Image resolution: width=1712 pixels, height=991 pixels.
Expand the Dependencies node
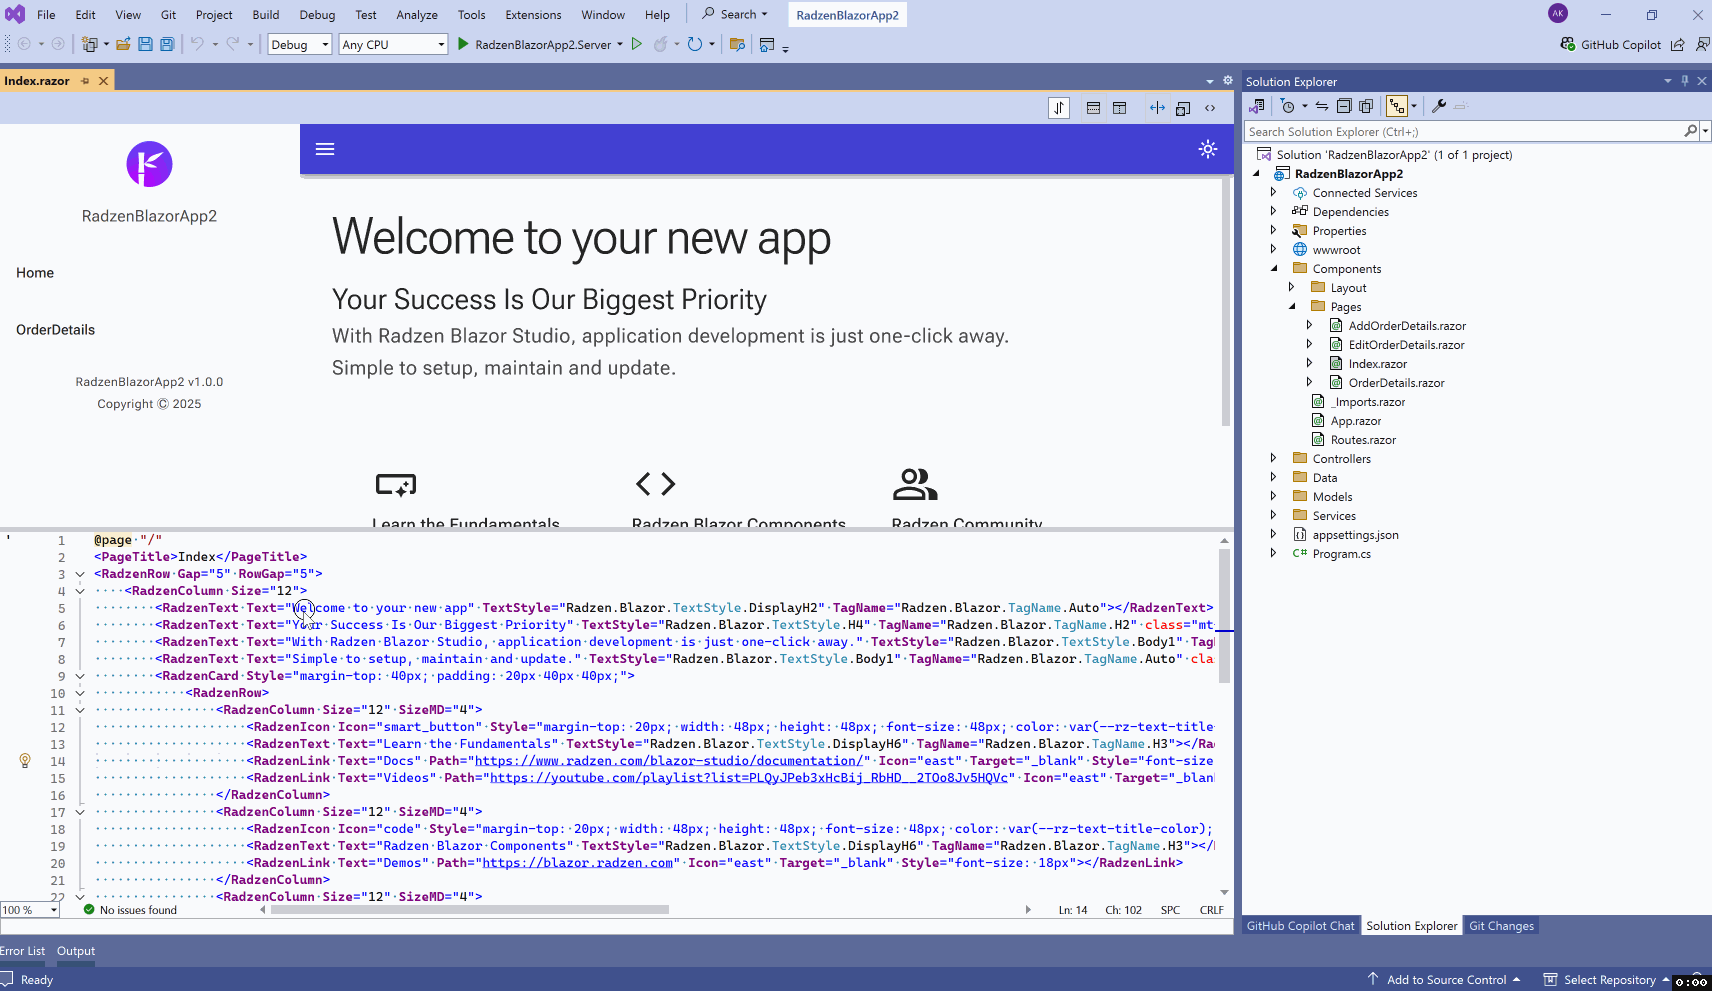(x=1273, y=212)
